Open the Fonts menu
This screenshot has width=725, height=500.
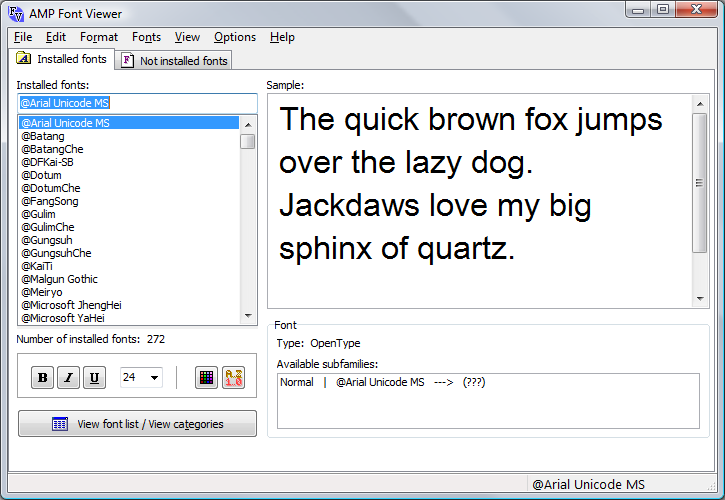146,37
